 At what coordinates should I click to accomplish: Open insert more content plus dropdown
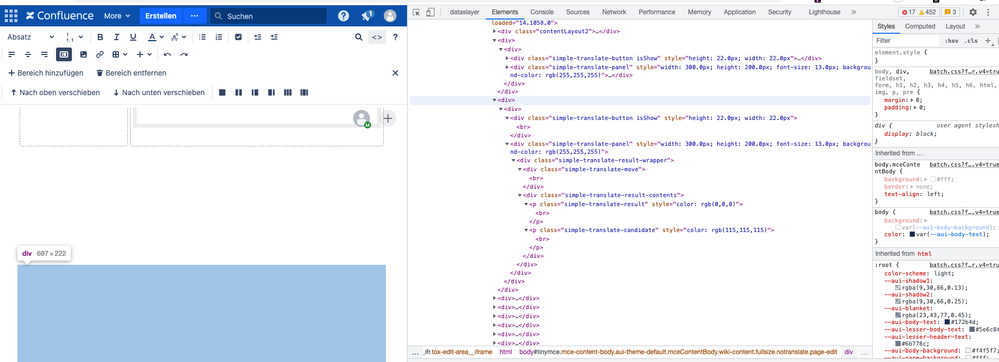(144, 54)
